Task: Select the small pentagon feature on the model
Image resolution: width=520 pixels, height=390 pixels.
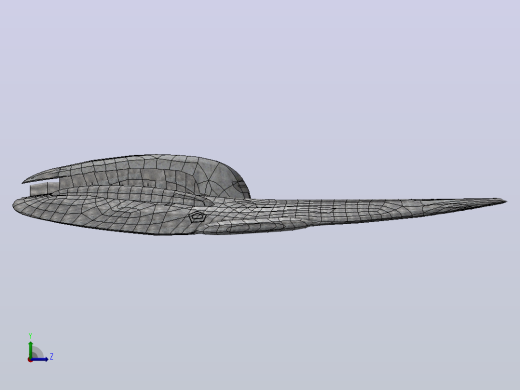Action: (197, 217)
